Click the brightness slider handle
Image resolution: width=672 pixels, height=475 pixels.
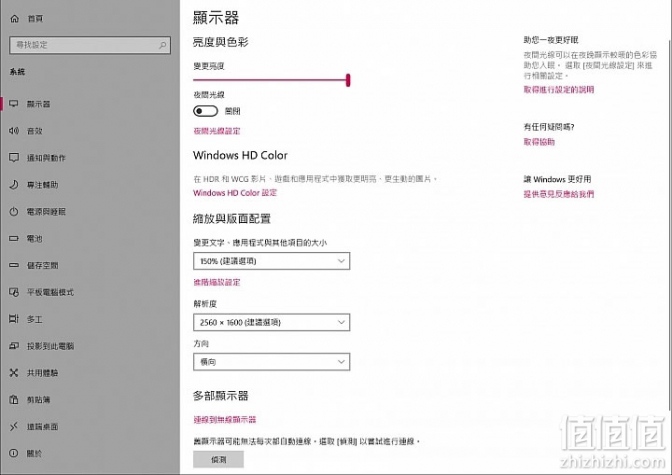click(x=348, y=80)
